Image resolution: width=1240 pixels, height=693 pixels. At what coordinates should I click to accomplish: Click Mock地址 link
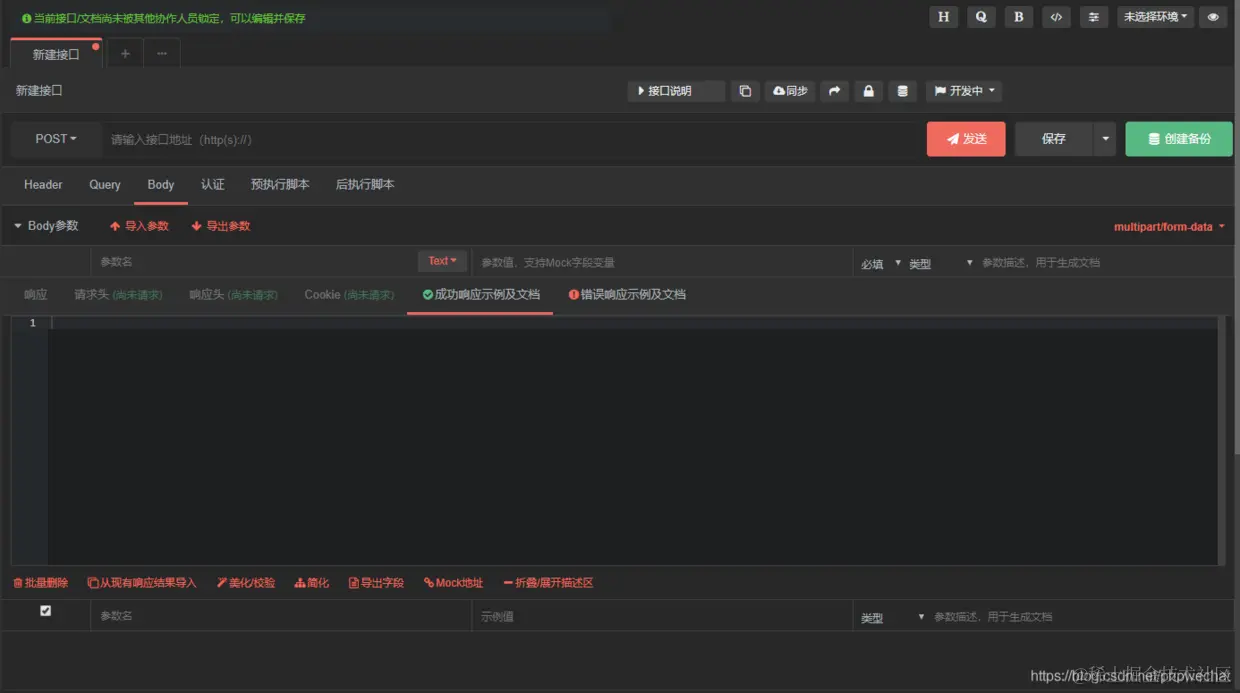[453, 583]
